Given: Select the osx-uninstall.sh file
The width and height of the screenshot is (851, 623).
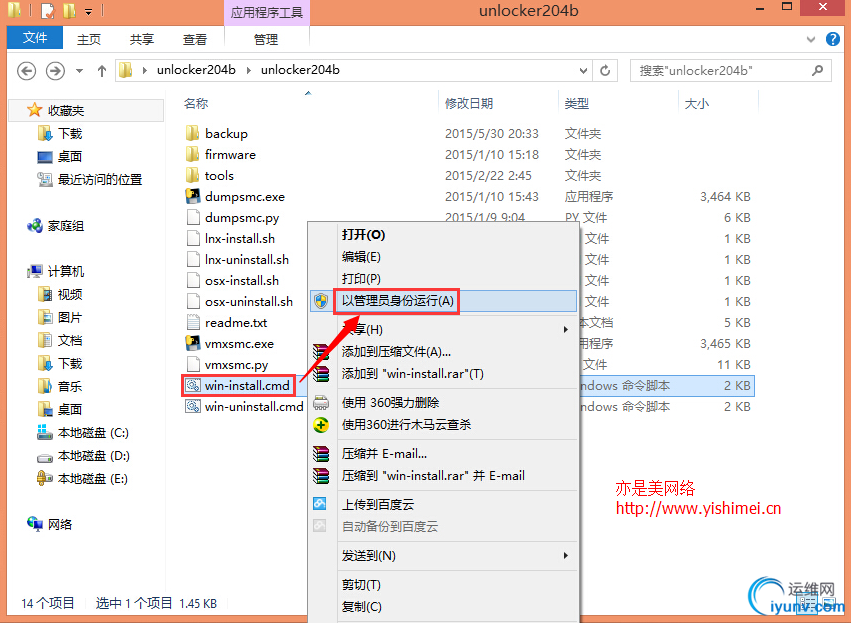Looking at the screenshot, I should coord(249,301).
